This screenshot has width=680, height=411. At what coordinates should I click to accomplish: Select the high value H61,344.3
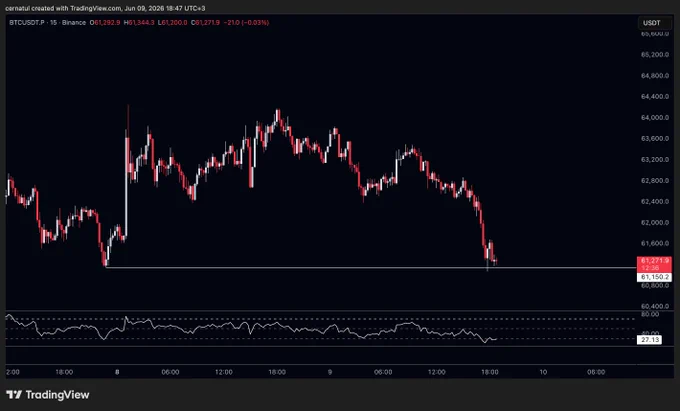pyautogui.click(x=139, y=23)
